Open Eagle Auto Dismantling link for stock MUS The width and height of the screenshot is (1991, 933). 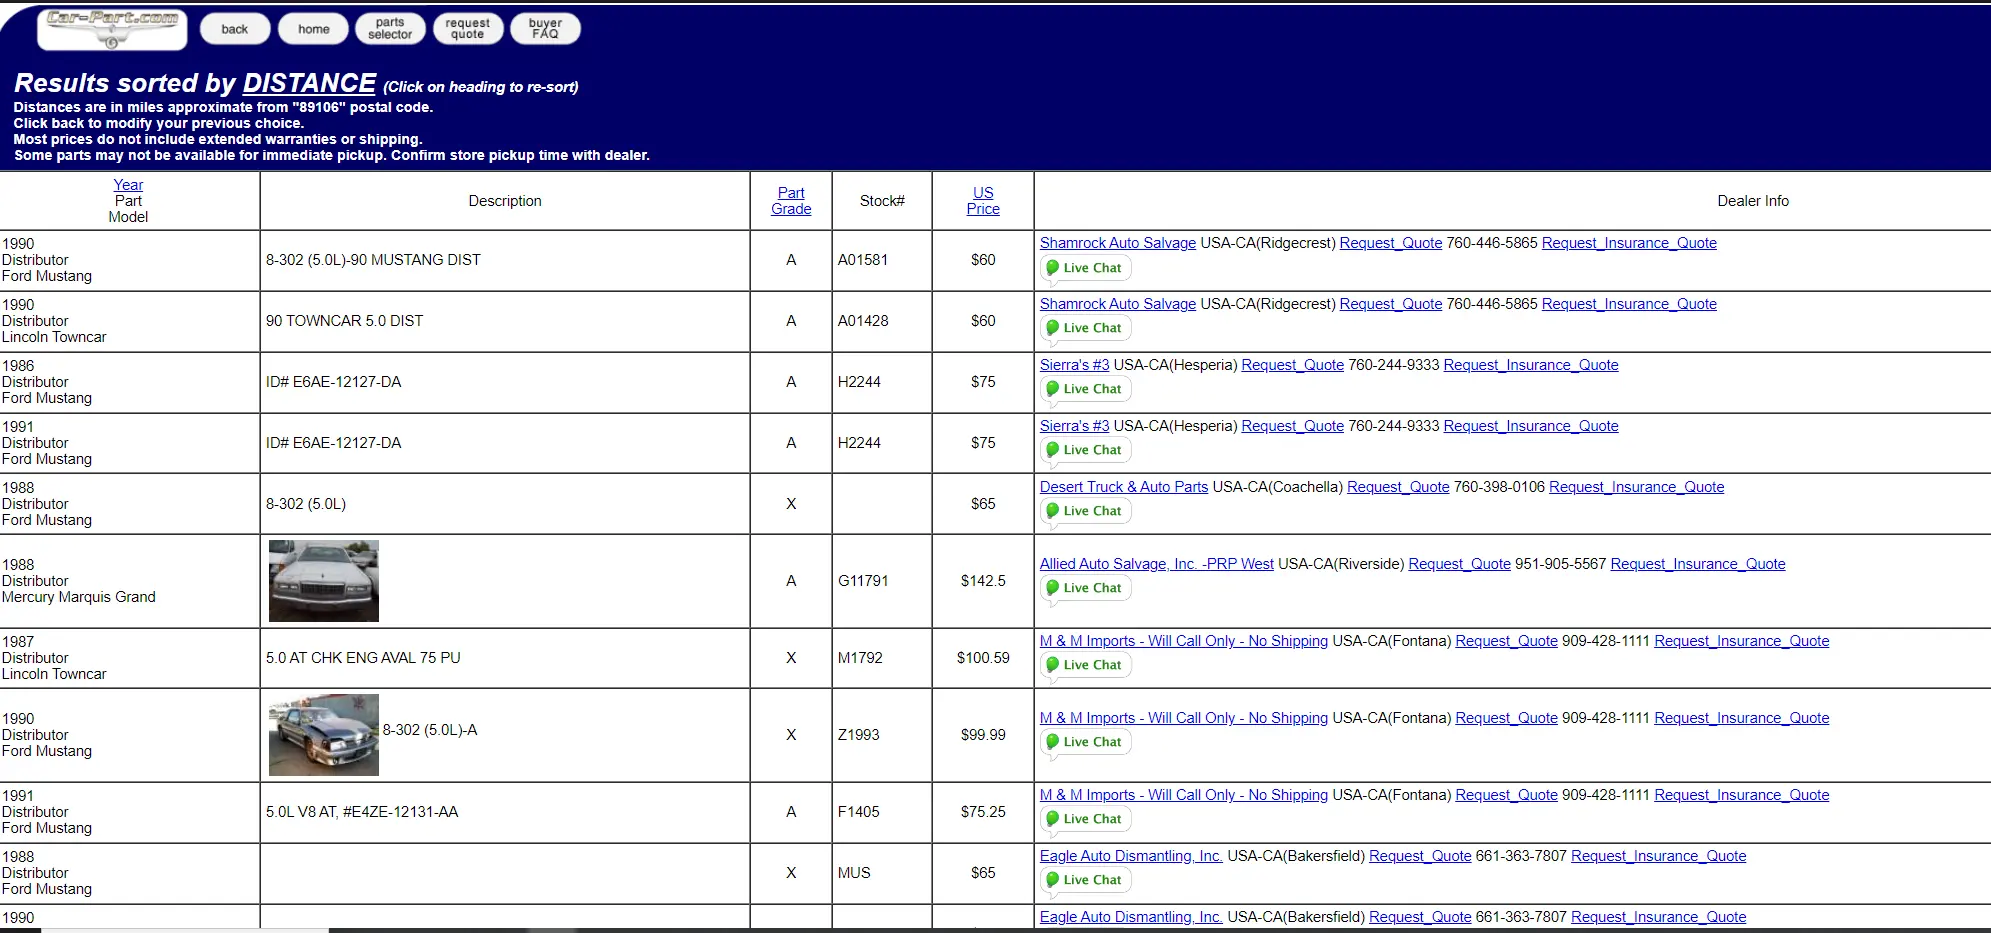[x=1131, y=856]
